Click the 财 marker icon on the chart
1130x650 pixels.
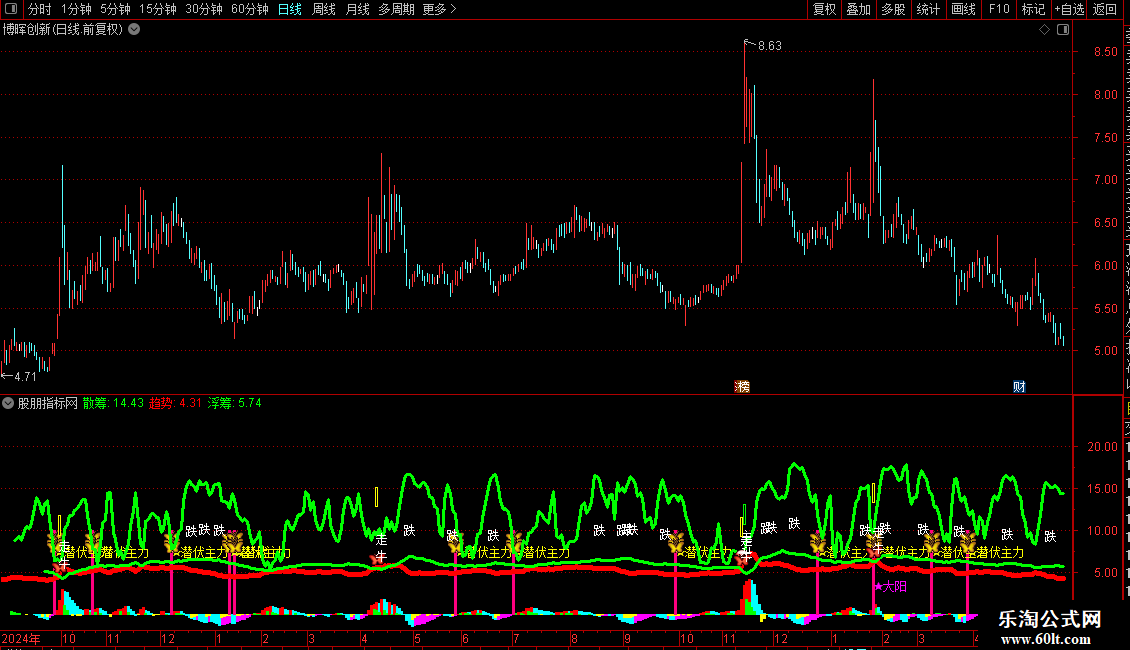(x=1019, y=387)
